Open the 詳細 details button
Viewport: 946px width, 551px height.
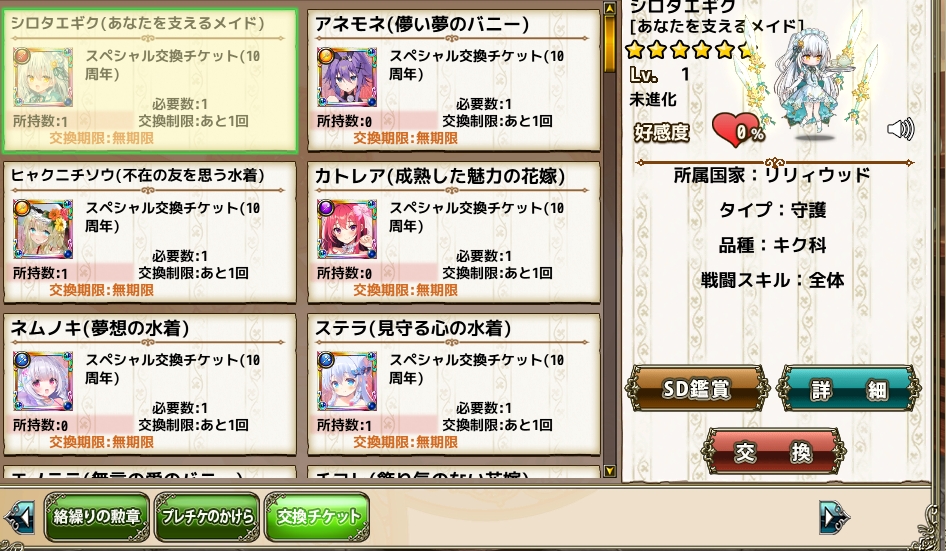click(x=849, y=389)
